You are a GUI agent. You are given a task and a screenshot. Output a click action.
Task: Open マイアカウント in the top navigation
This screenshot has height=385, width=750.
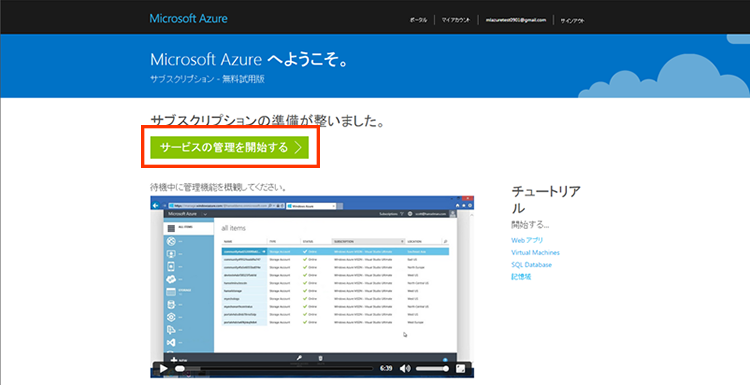[x=456, y=20]
